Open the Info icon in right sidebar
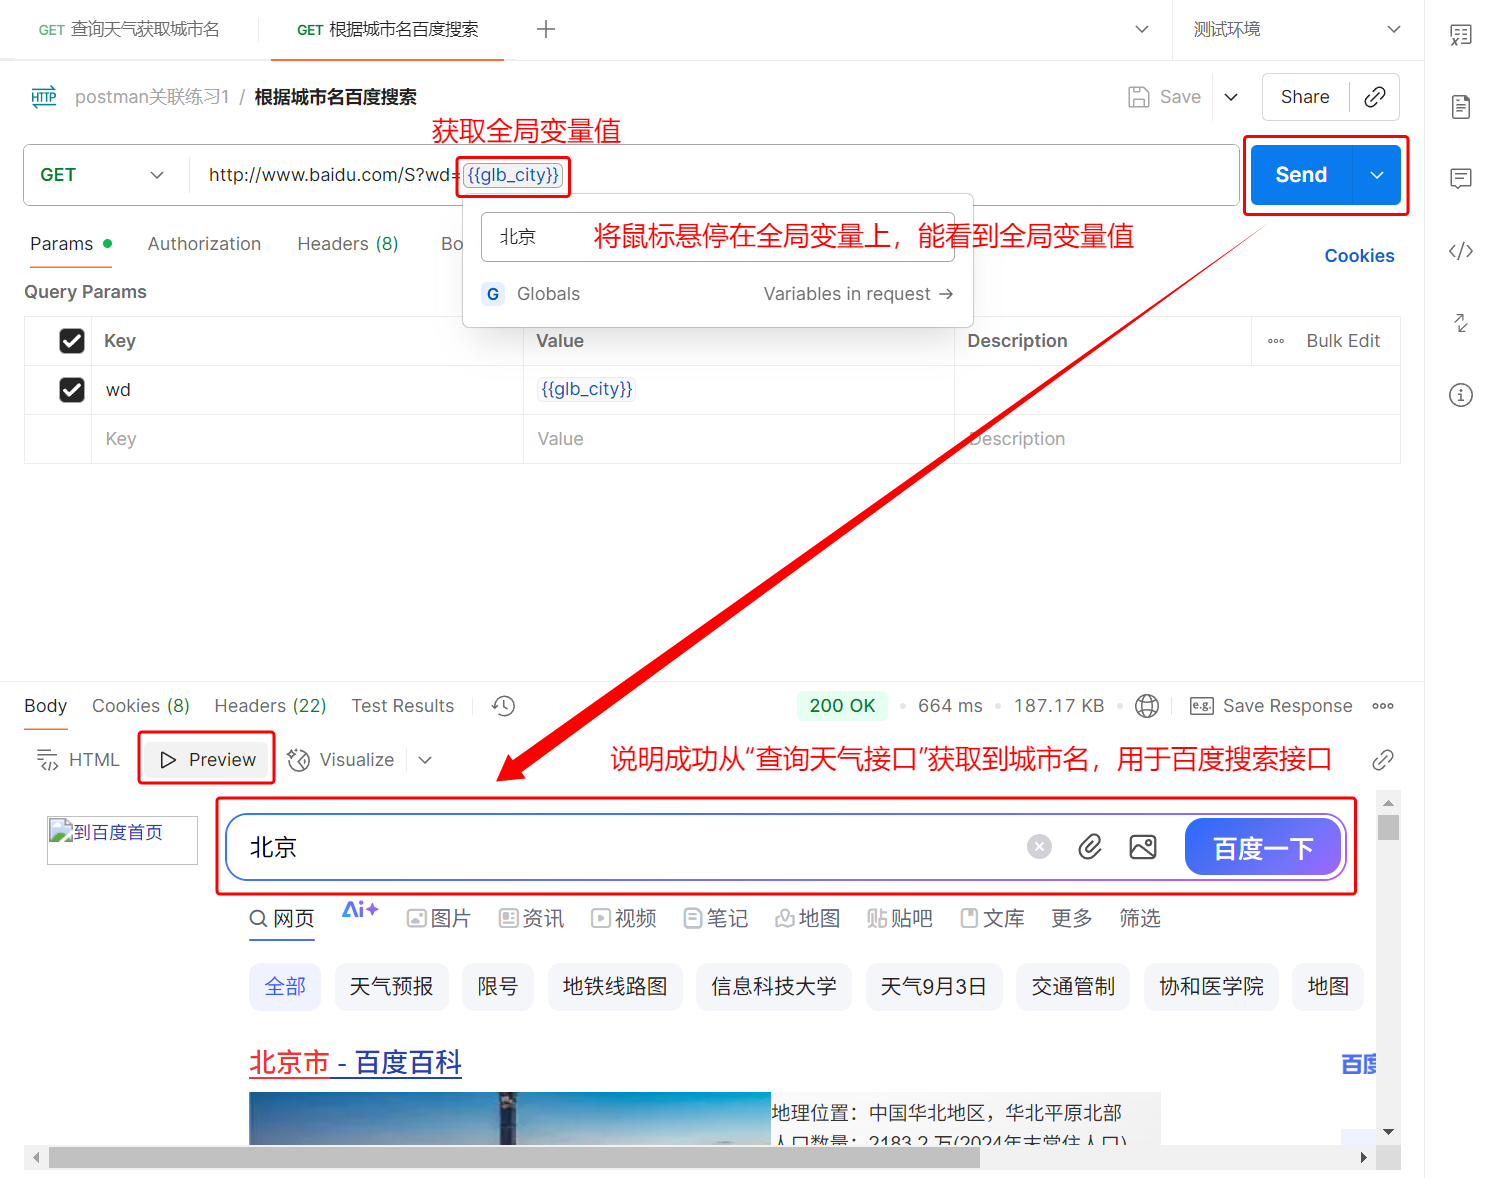The height and width of the screenshot is (1178, 1494). pos(1461,395)
